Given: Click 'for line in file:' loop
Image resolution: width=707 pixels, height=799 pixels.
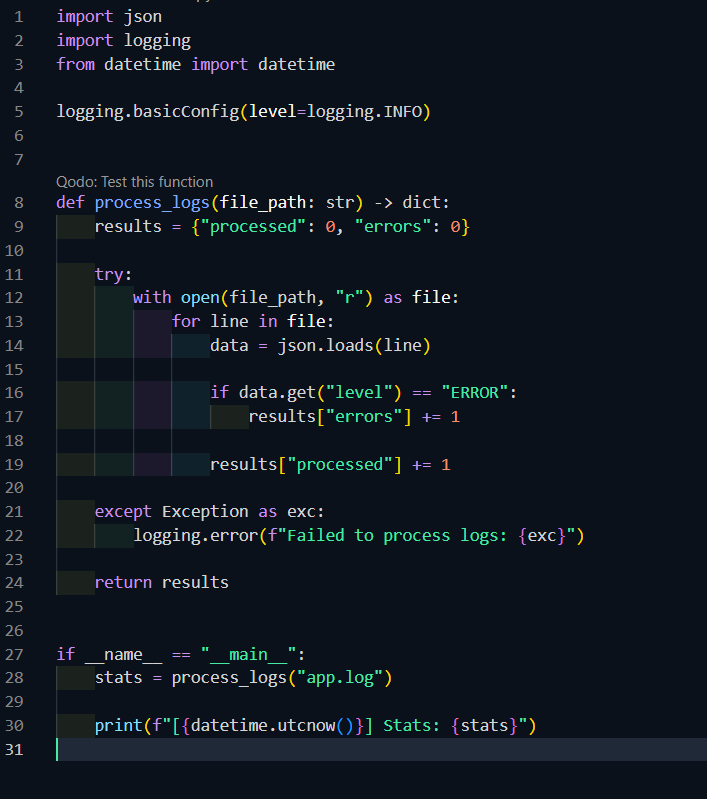Looking at the screenshot, I should [x=253, y=322].
